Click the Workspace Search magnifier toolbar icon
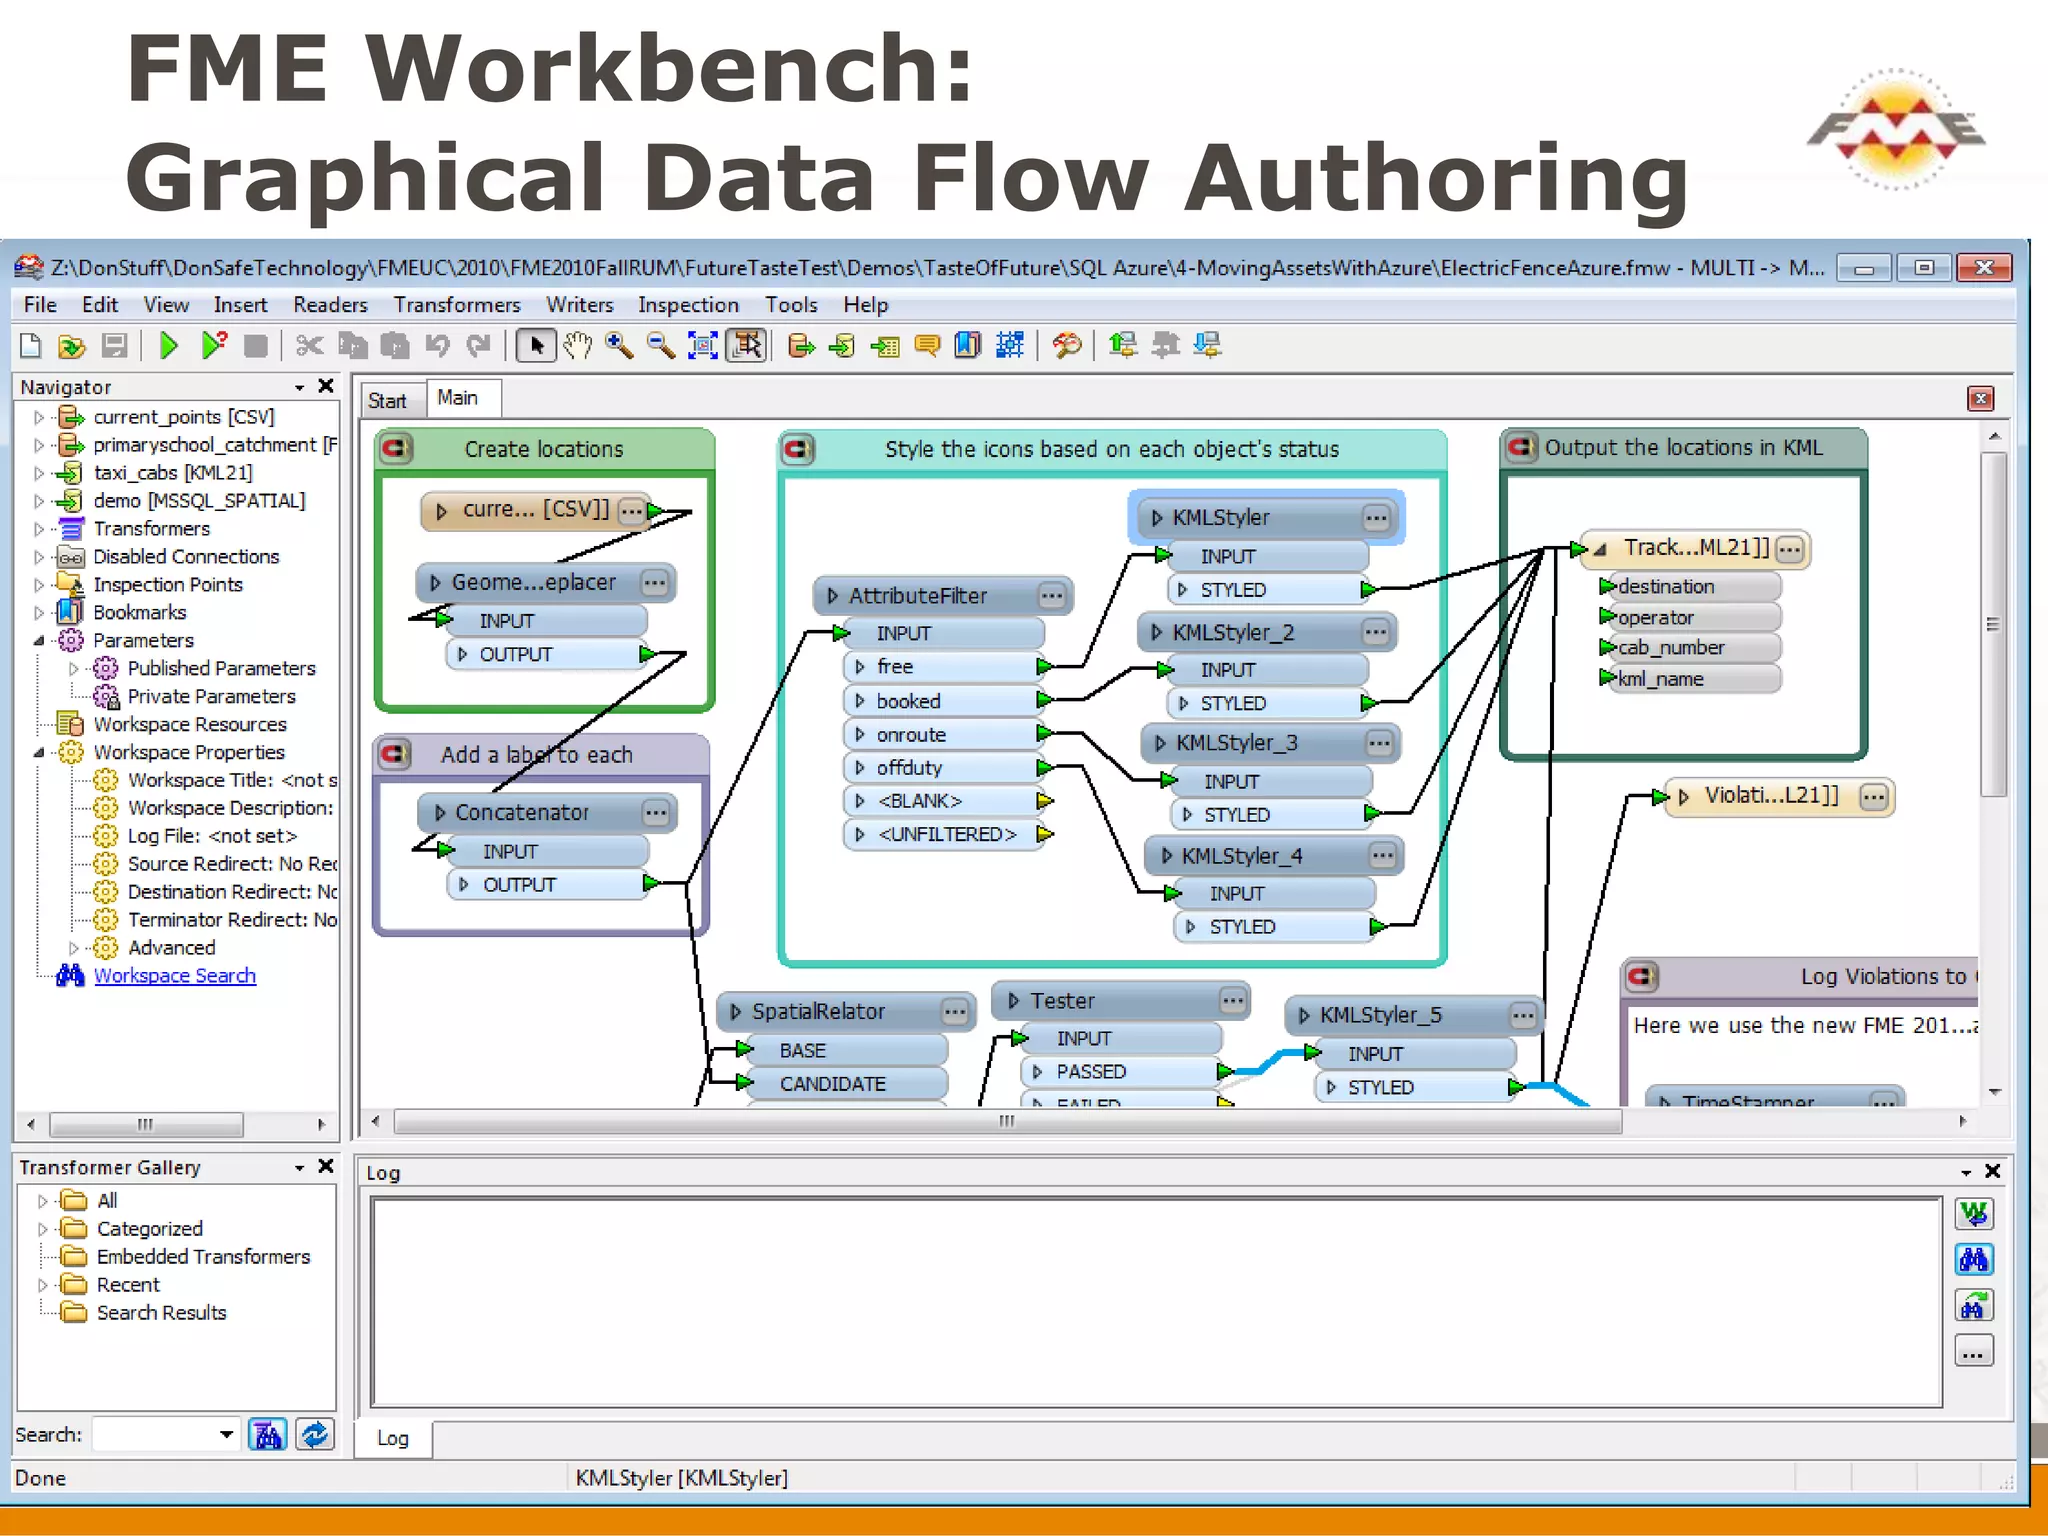The width and height of the screenshot is (2048, 1536). (1067, 346)
